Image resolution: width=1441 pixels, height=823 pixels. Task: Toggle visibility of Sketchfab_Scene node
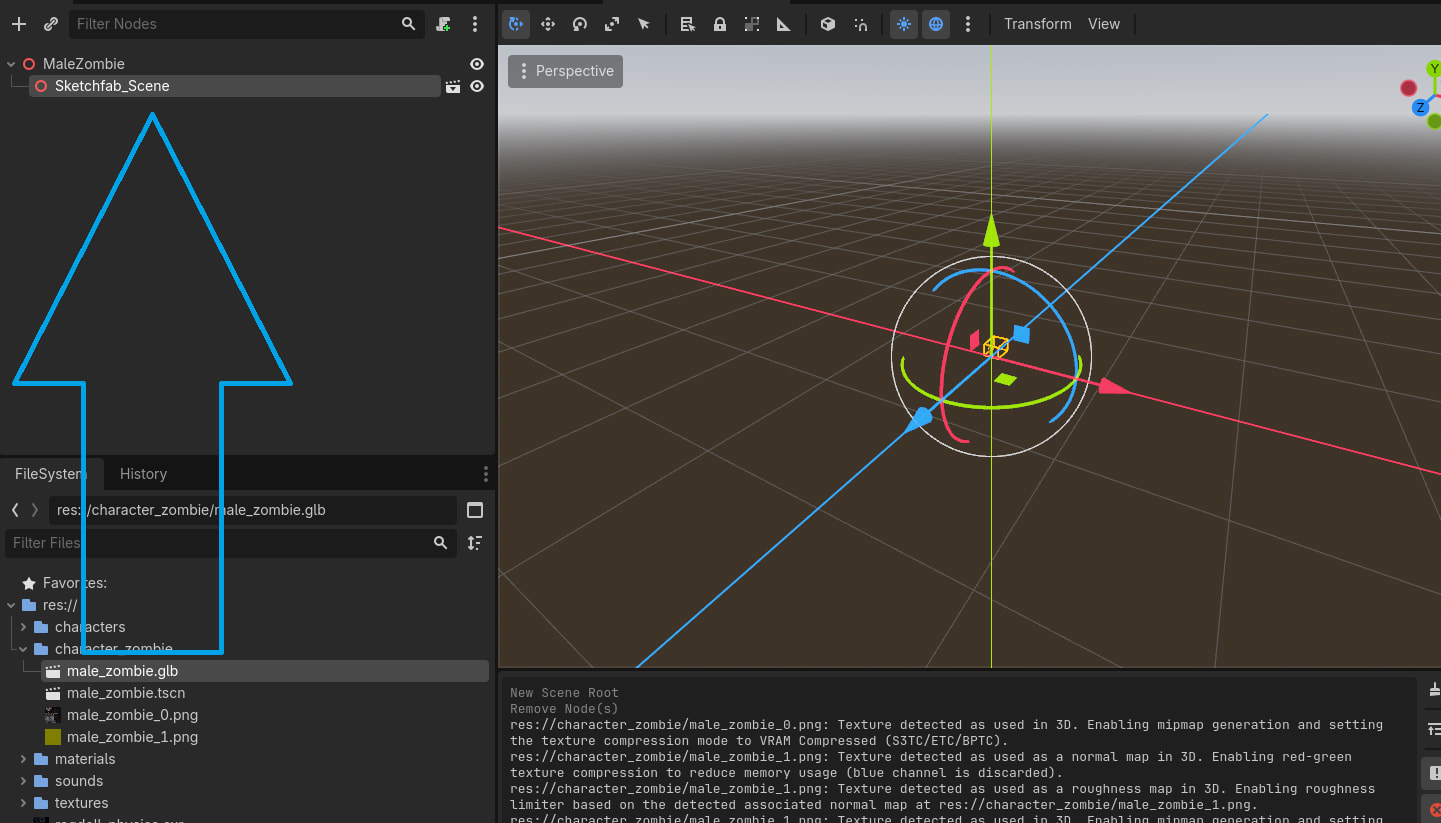coord(477,87)
